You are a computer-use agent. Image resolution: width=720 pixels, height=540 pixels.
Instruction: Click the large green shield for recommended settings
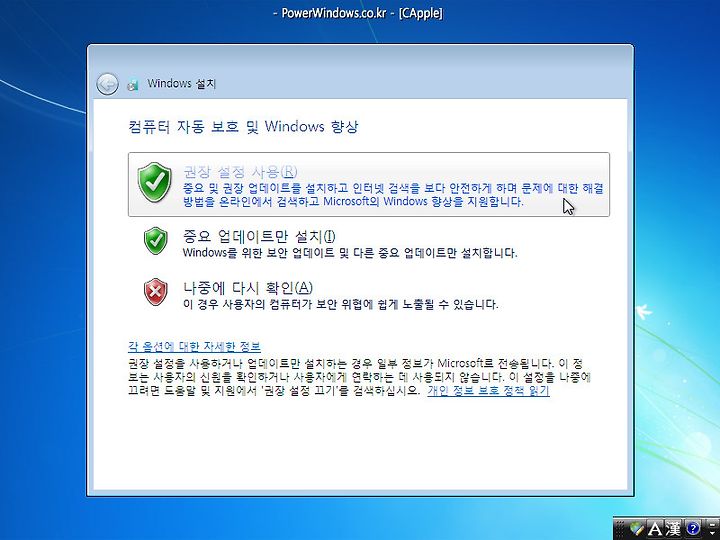tap(155, 182)
